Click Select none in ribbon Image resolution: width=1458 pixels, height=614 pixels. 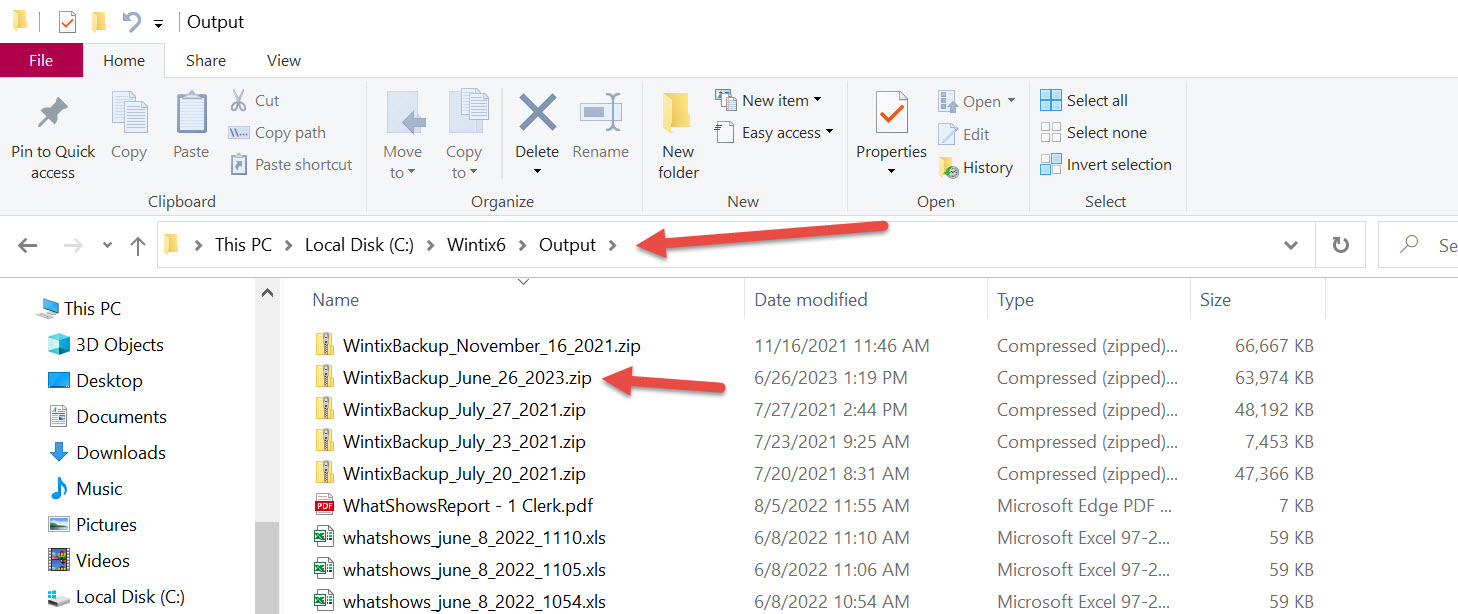click(x=1093, y=132)
